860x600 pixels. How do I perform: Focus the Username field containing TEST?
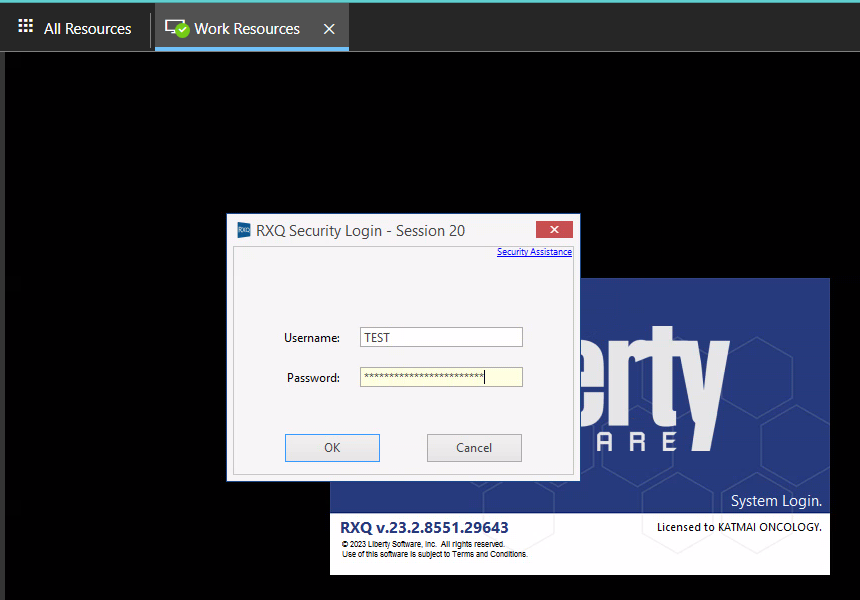click(441, 337)
